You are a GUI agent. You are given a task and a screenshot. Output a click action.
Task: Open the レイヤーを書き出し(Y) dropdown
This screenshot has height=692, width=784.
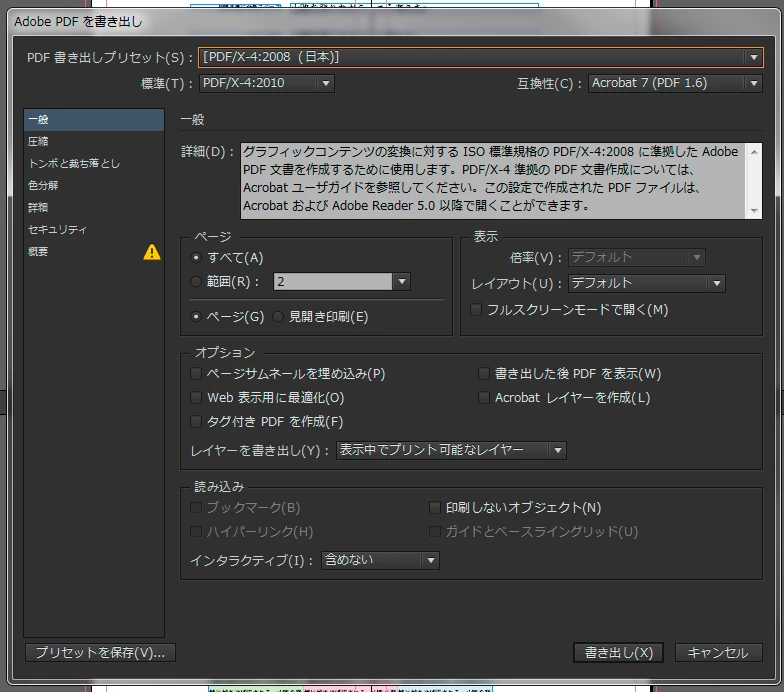[x=451, y=450]
